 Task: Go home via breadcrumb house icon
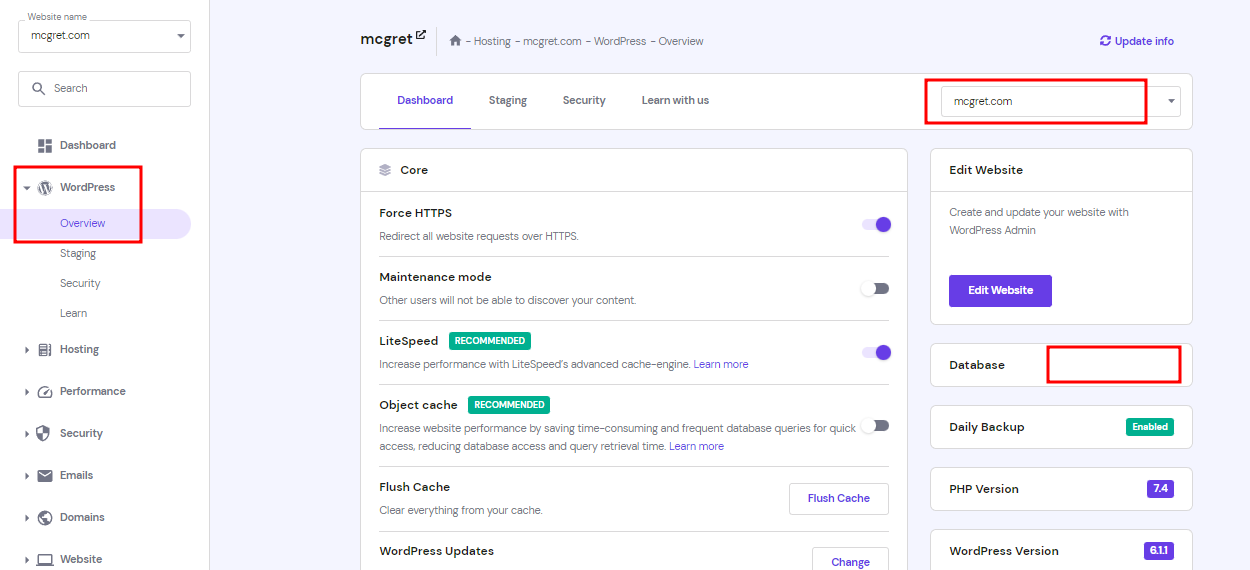(x=455, y=41)
